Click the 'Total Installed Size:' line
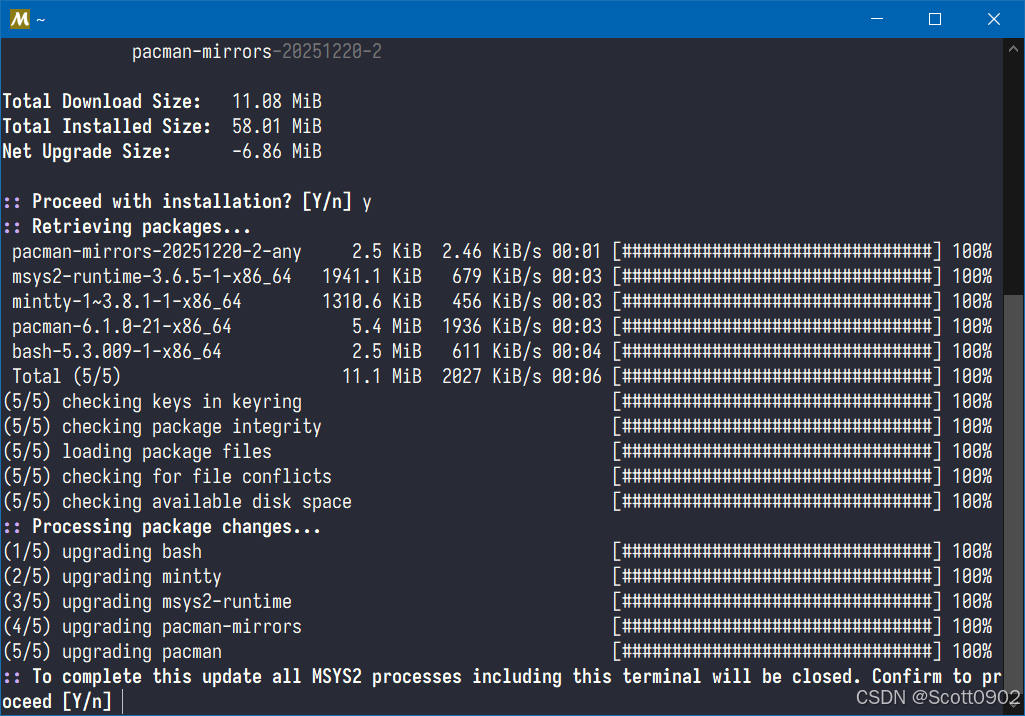 point(162,126)
